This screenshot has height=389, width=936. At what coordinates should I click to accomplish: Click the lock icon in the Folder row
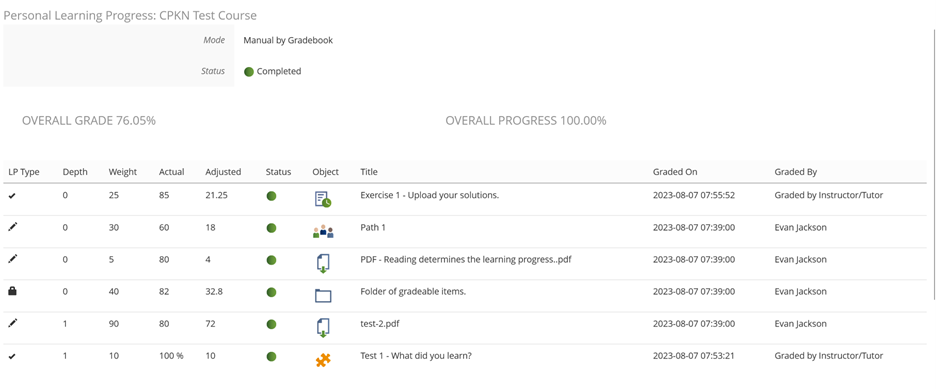[13, 291]
